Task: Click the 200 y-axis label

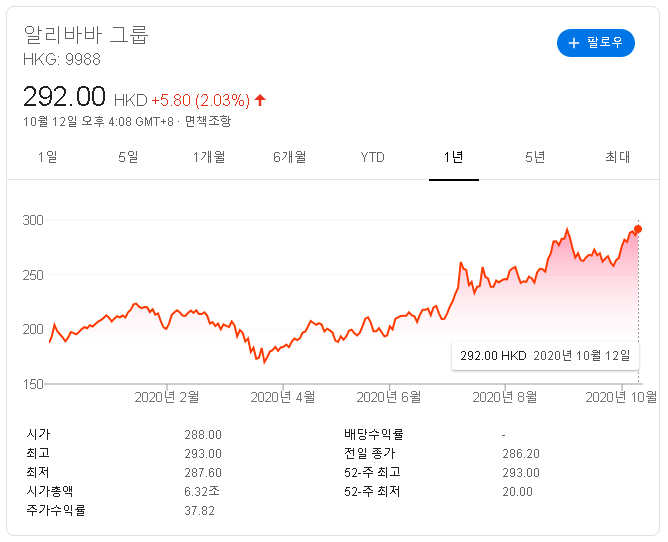Action: (x=33, y=329)
